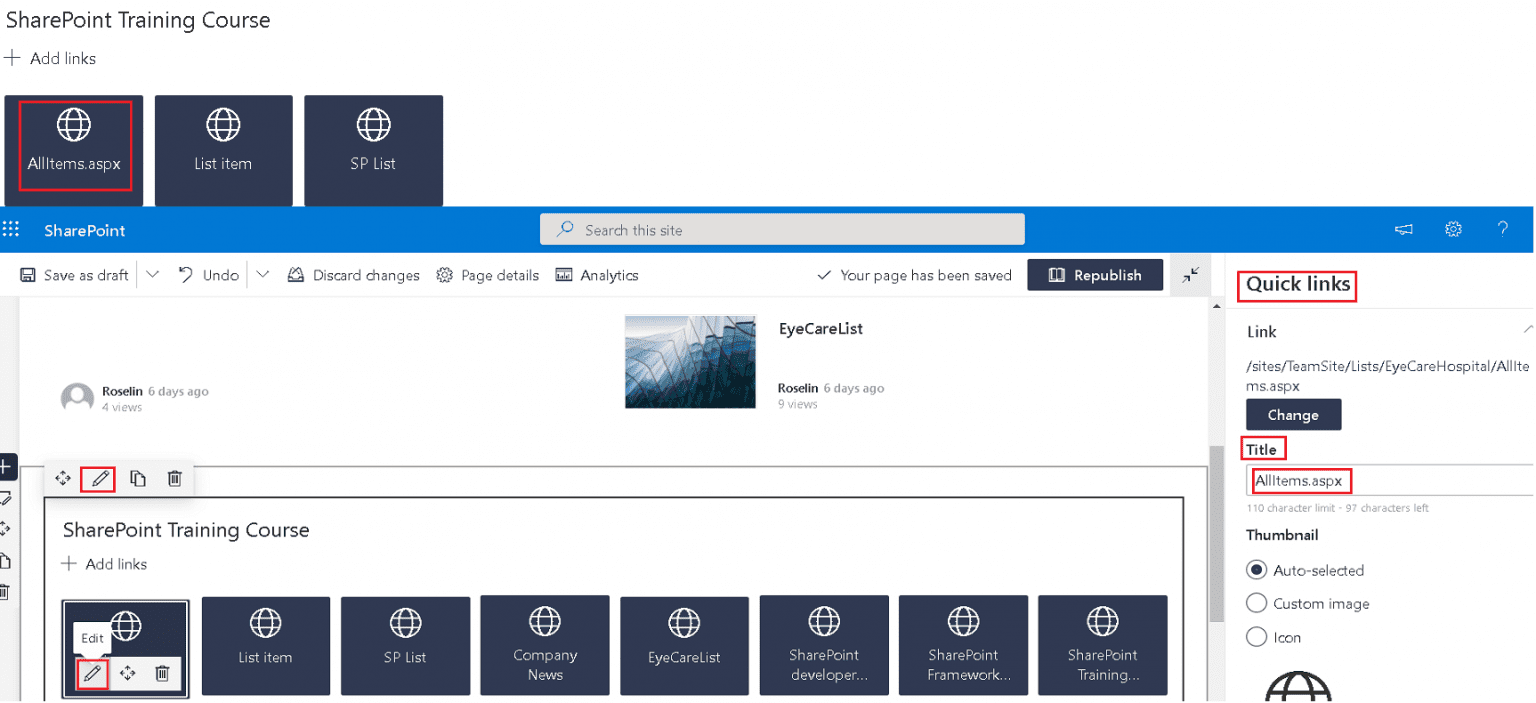The image size is (1536, 703).
Task: Select the Icon thumbnail option
Action: 1256,637
